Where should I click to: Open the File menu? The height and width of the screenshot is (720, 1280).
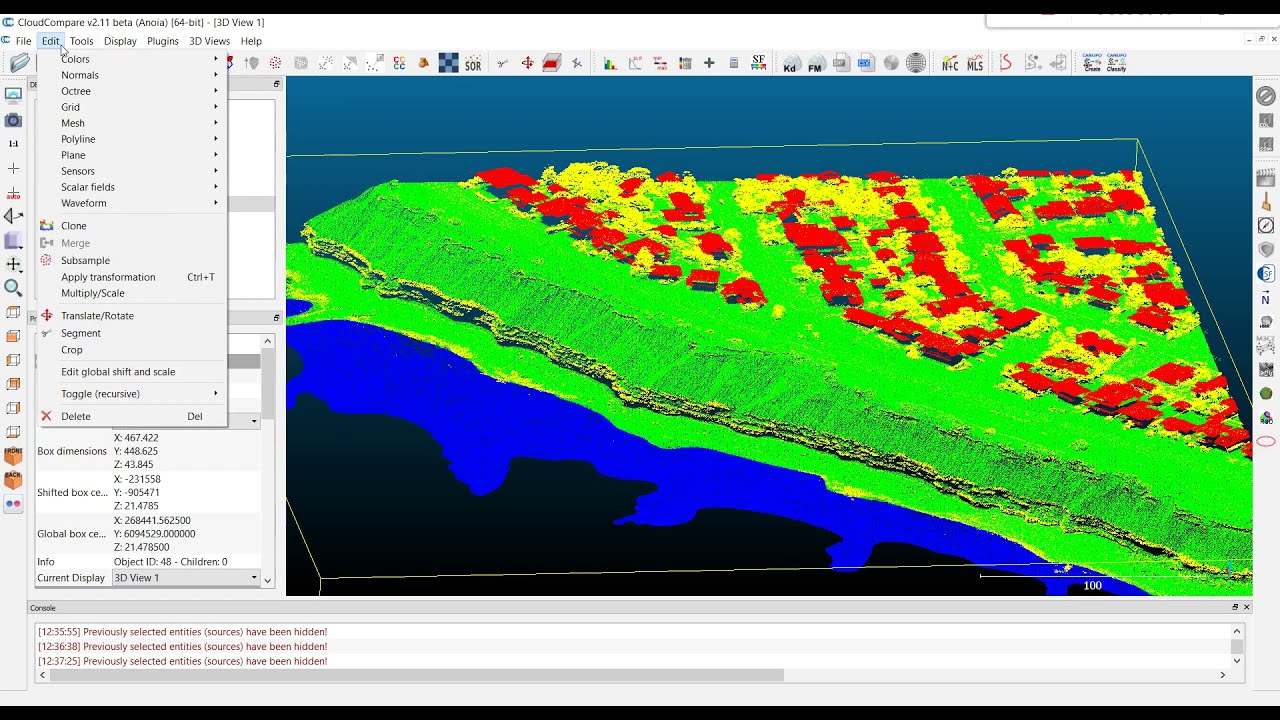[x=23, y=41]
